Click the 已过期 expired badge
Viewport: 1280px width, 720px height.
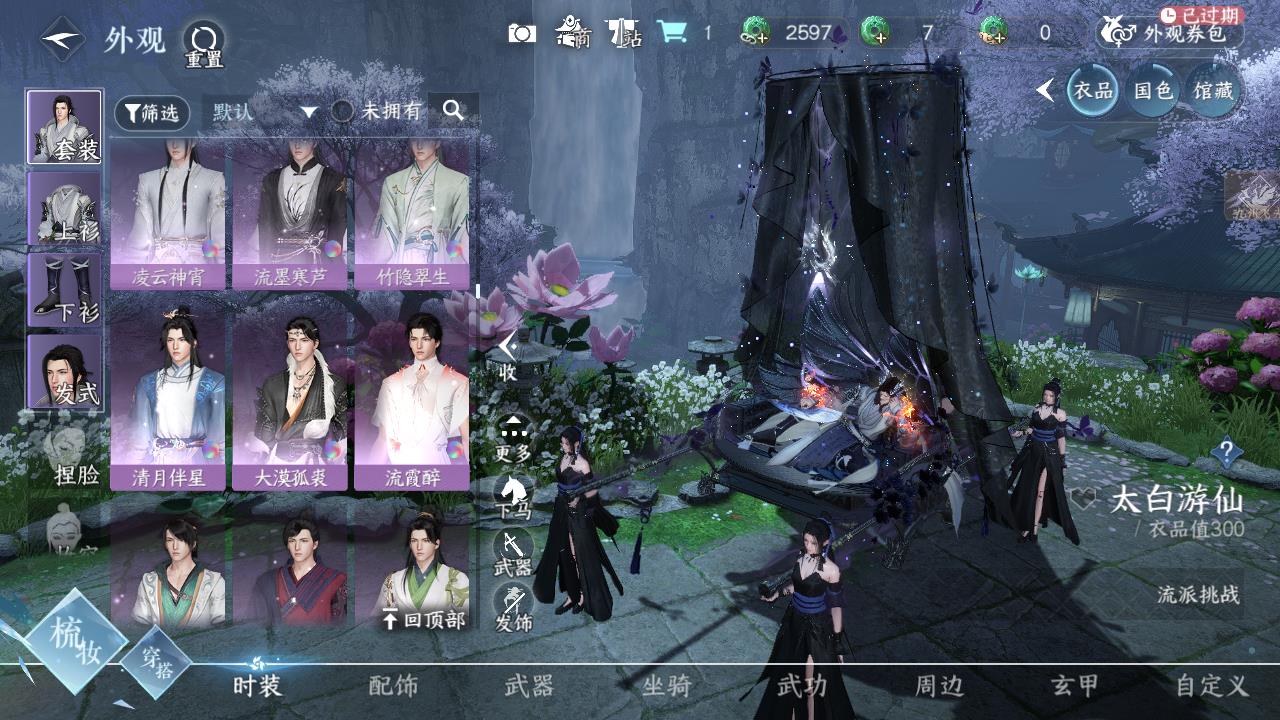1202,15
